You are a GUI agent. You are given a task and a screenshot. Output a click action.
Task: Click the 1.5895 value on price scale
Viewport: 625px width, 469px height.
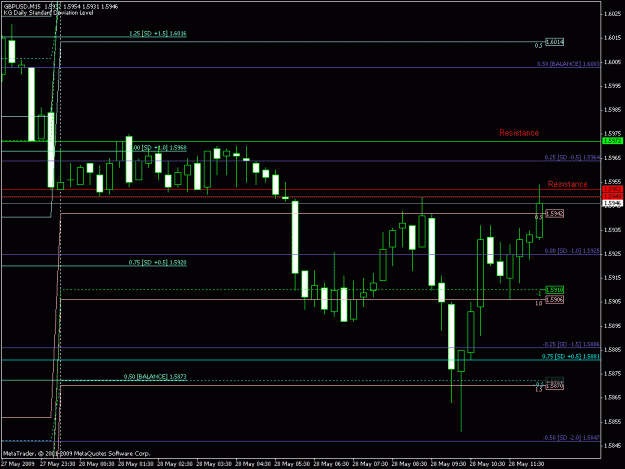[x=612, y=326]
